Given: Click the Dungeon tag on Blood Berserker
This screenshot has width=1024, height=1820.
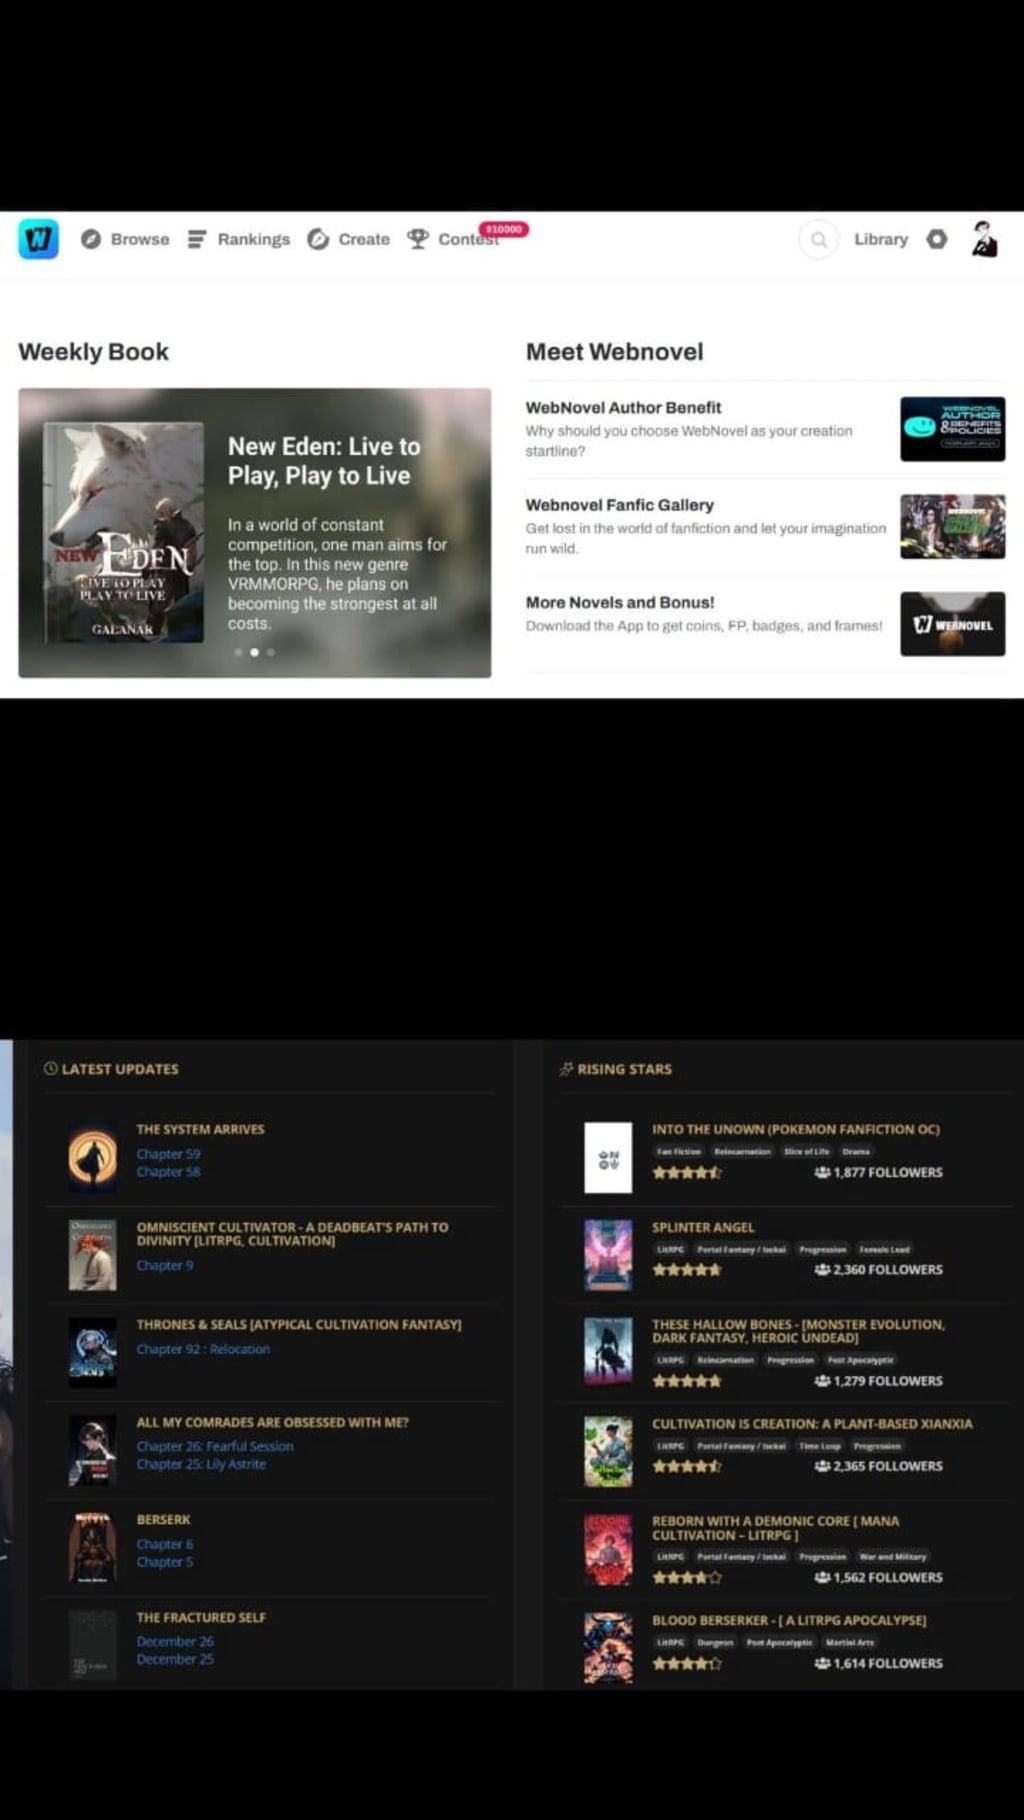Looking at the screenshot, I should pyautogui.click(x=715, y=1642).
